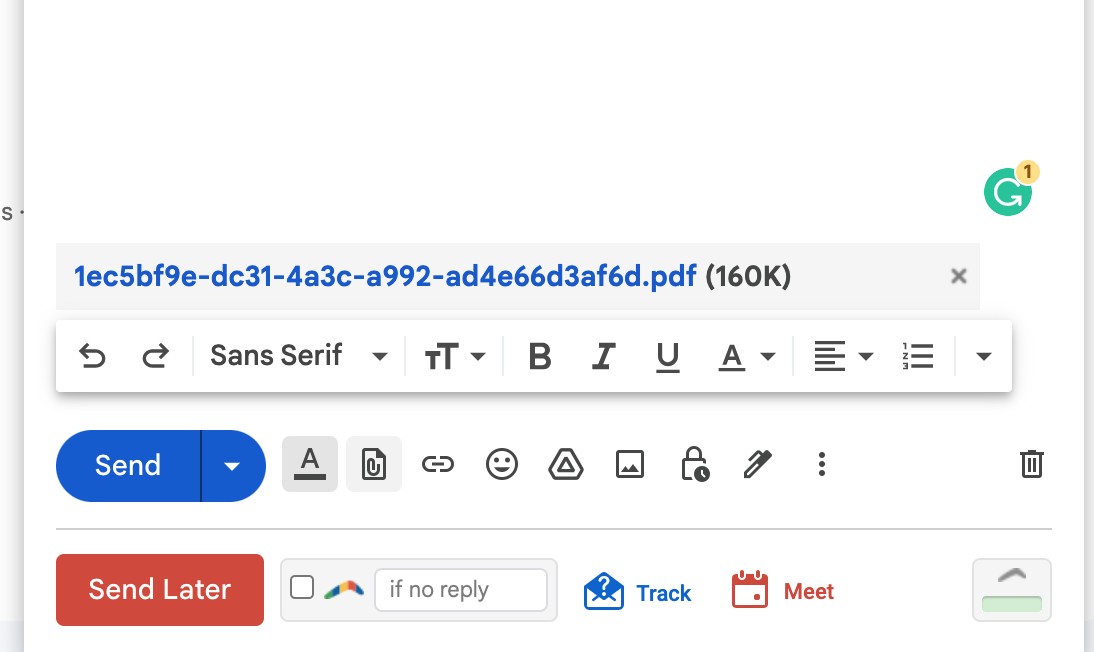
Task: Attach files with the paperclip icon
Action: click(374, 464)
